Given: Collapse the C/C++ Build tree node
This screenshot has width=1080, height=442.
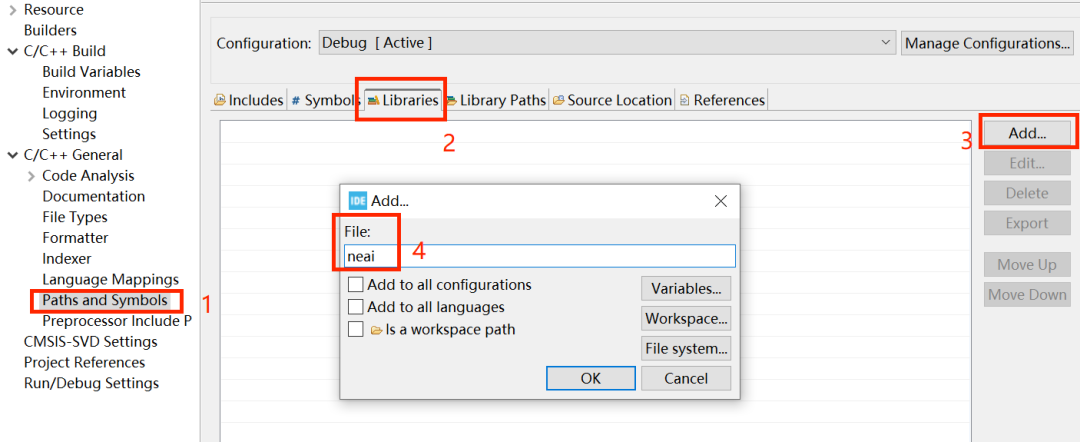Looking at the screenshot, I should (12, 51).
